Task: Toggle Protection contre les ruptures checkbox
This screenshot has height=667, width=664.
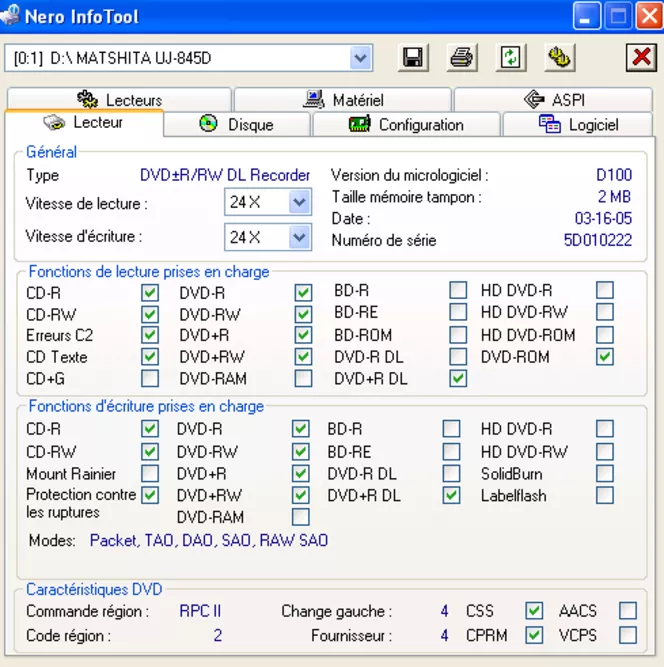Action: pos(150,495)
